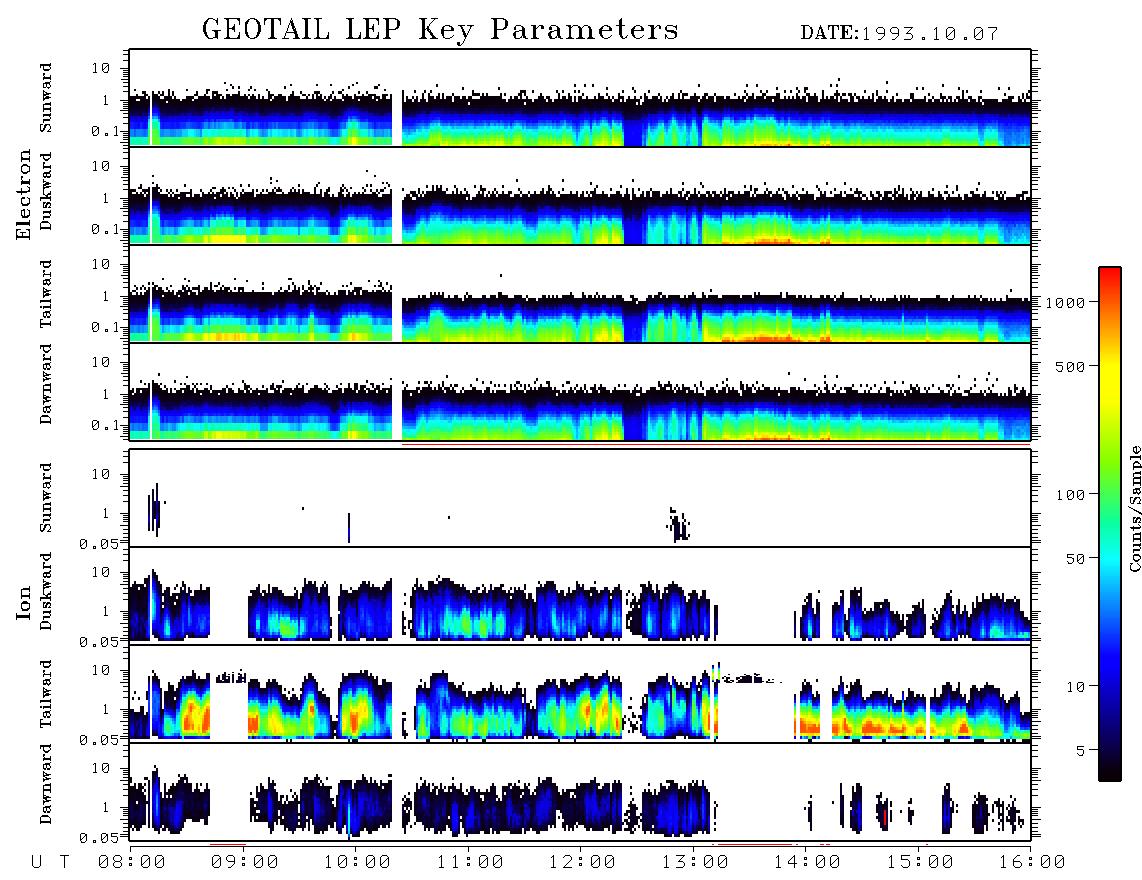Click the Ion Sunward panel label
1142x880 pixels.
(46, 498)
